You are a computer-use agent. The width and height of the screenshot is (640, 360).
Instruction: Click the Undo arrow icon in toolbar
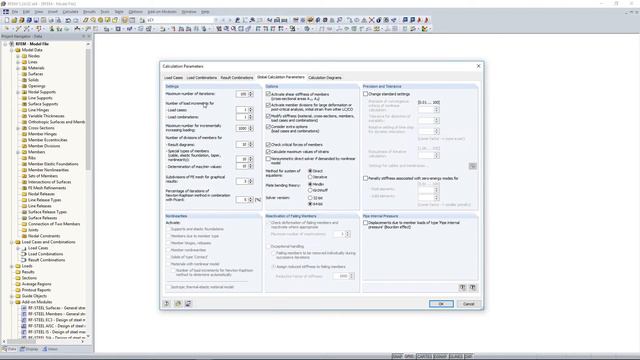(x=68, y=20)
